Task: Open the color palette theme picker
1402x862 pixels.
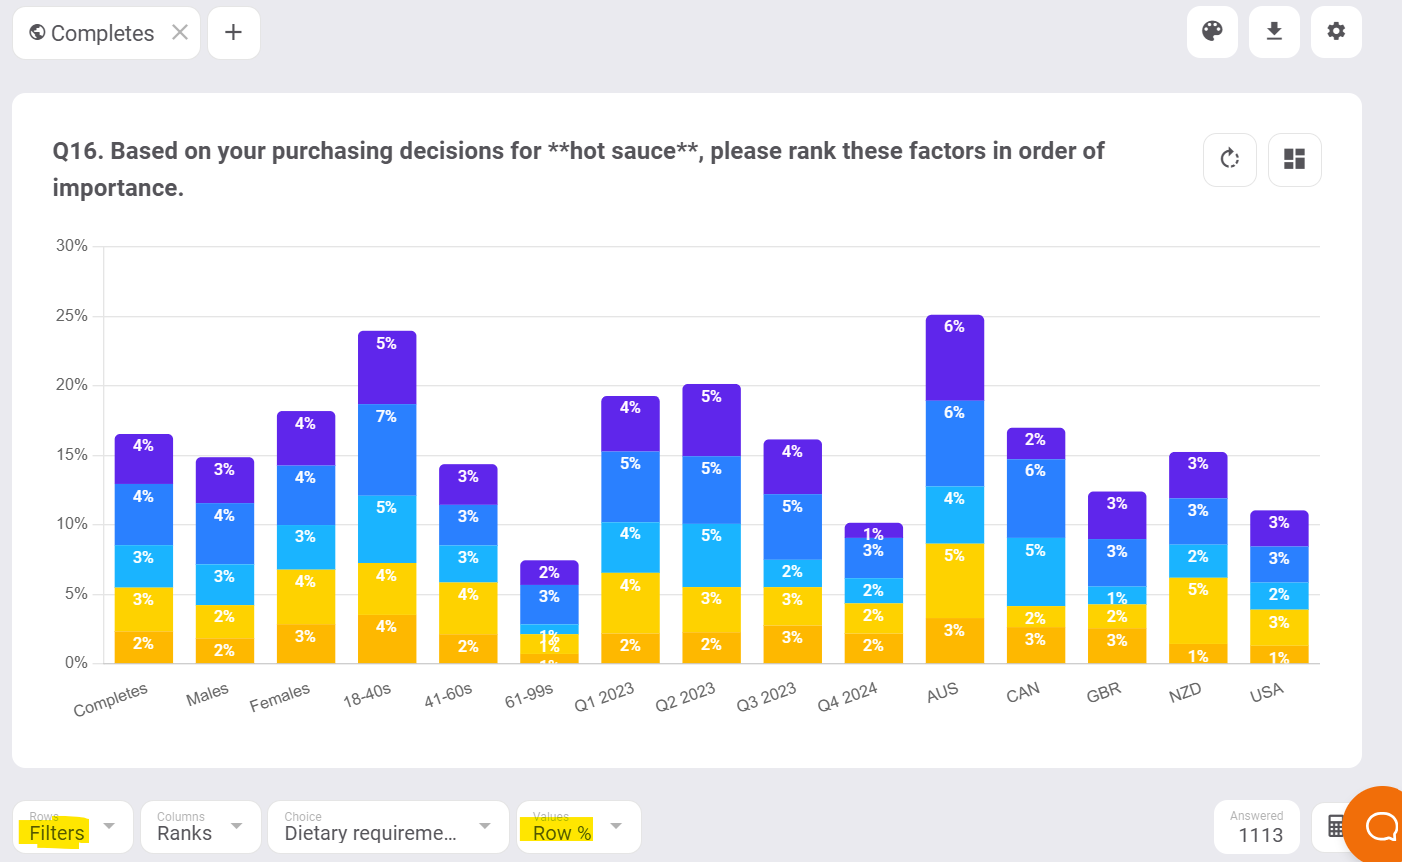Action: (1212, 32)
